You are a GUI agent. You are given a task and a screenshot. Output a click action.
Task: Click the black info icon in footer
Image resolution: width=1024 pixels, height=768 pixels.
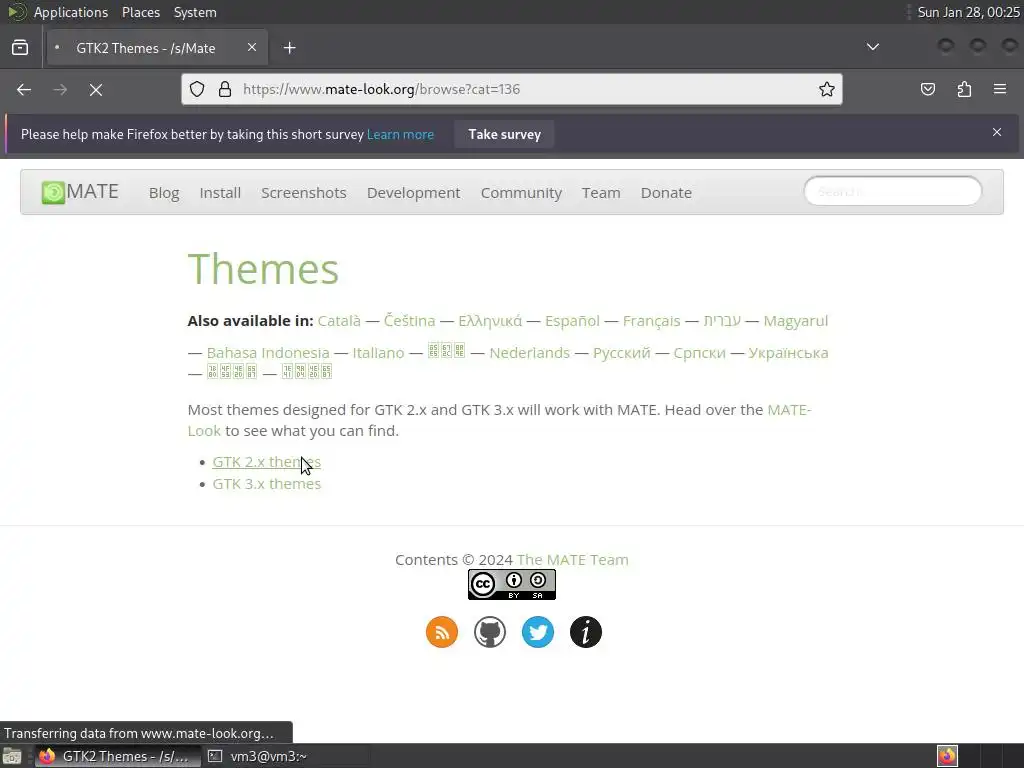[586, 632]
